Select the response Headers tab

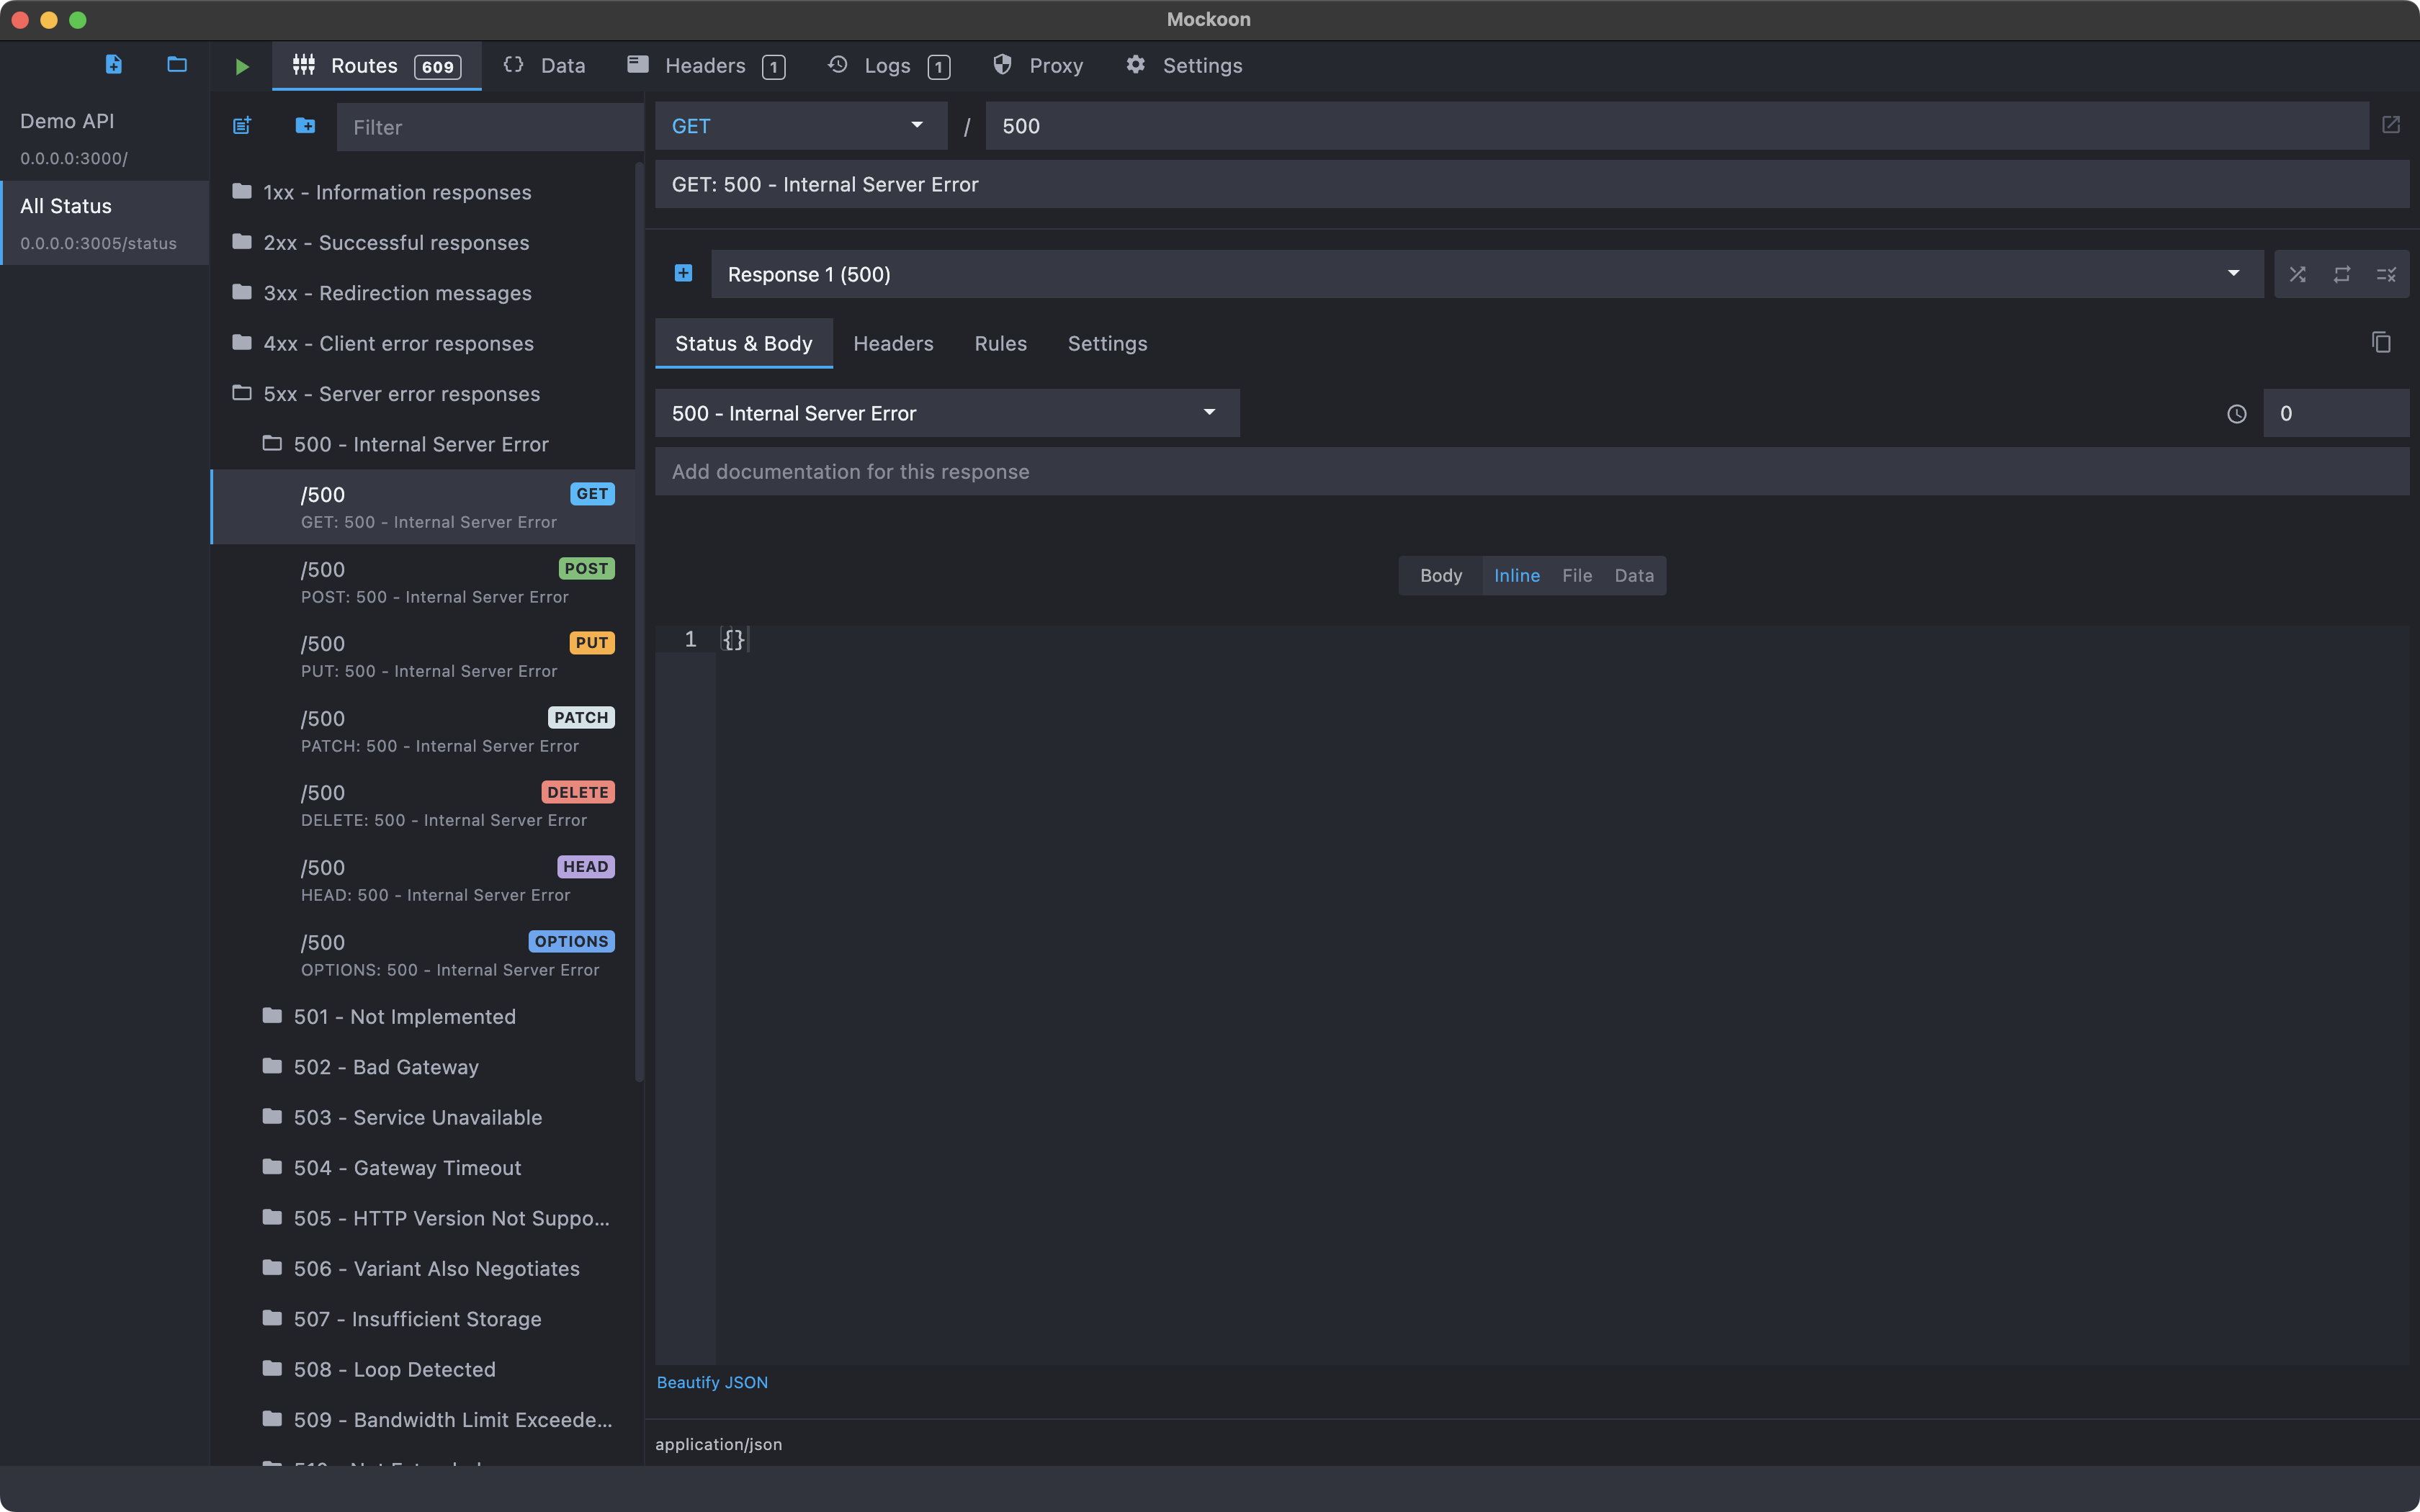click(893, 343)
